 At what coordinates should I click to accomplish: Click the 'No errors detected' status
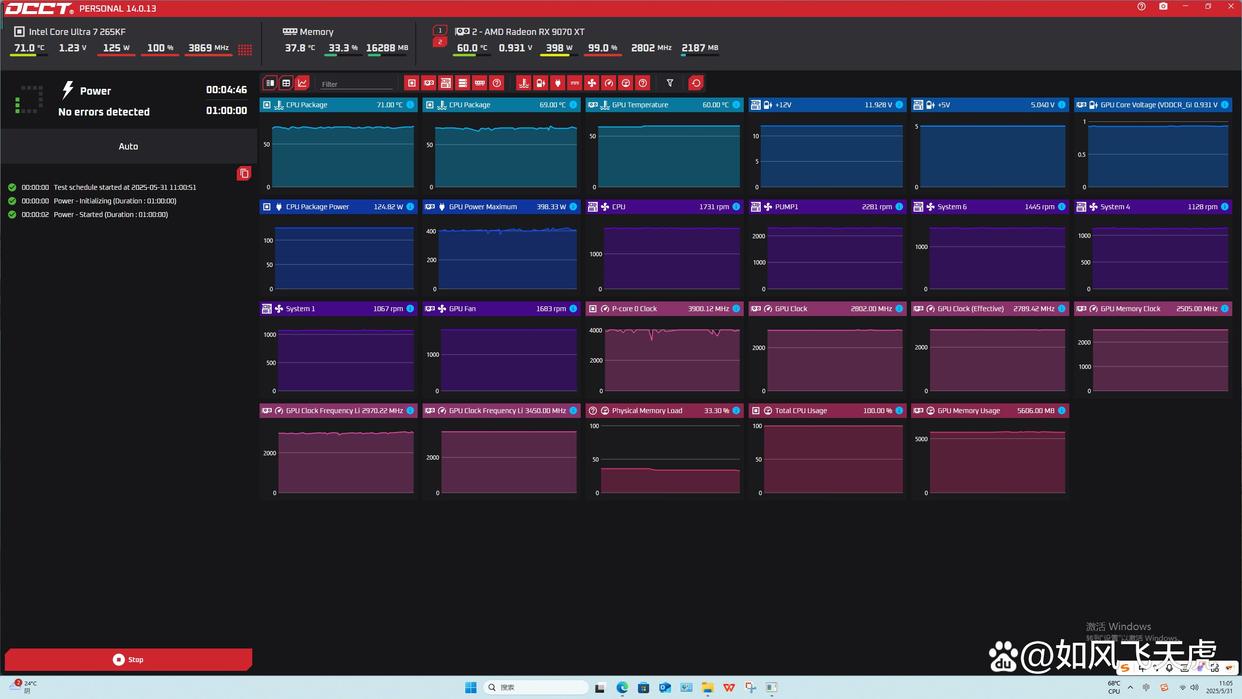pos(104,112)
